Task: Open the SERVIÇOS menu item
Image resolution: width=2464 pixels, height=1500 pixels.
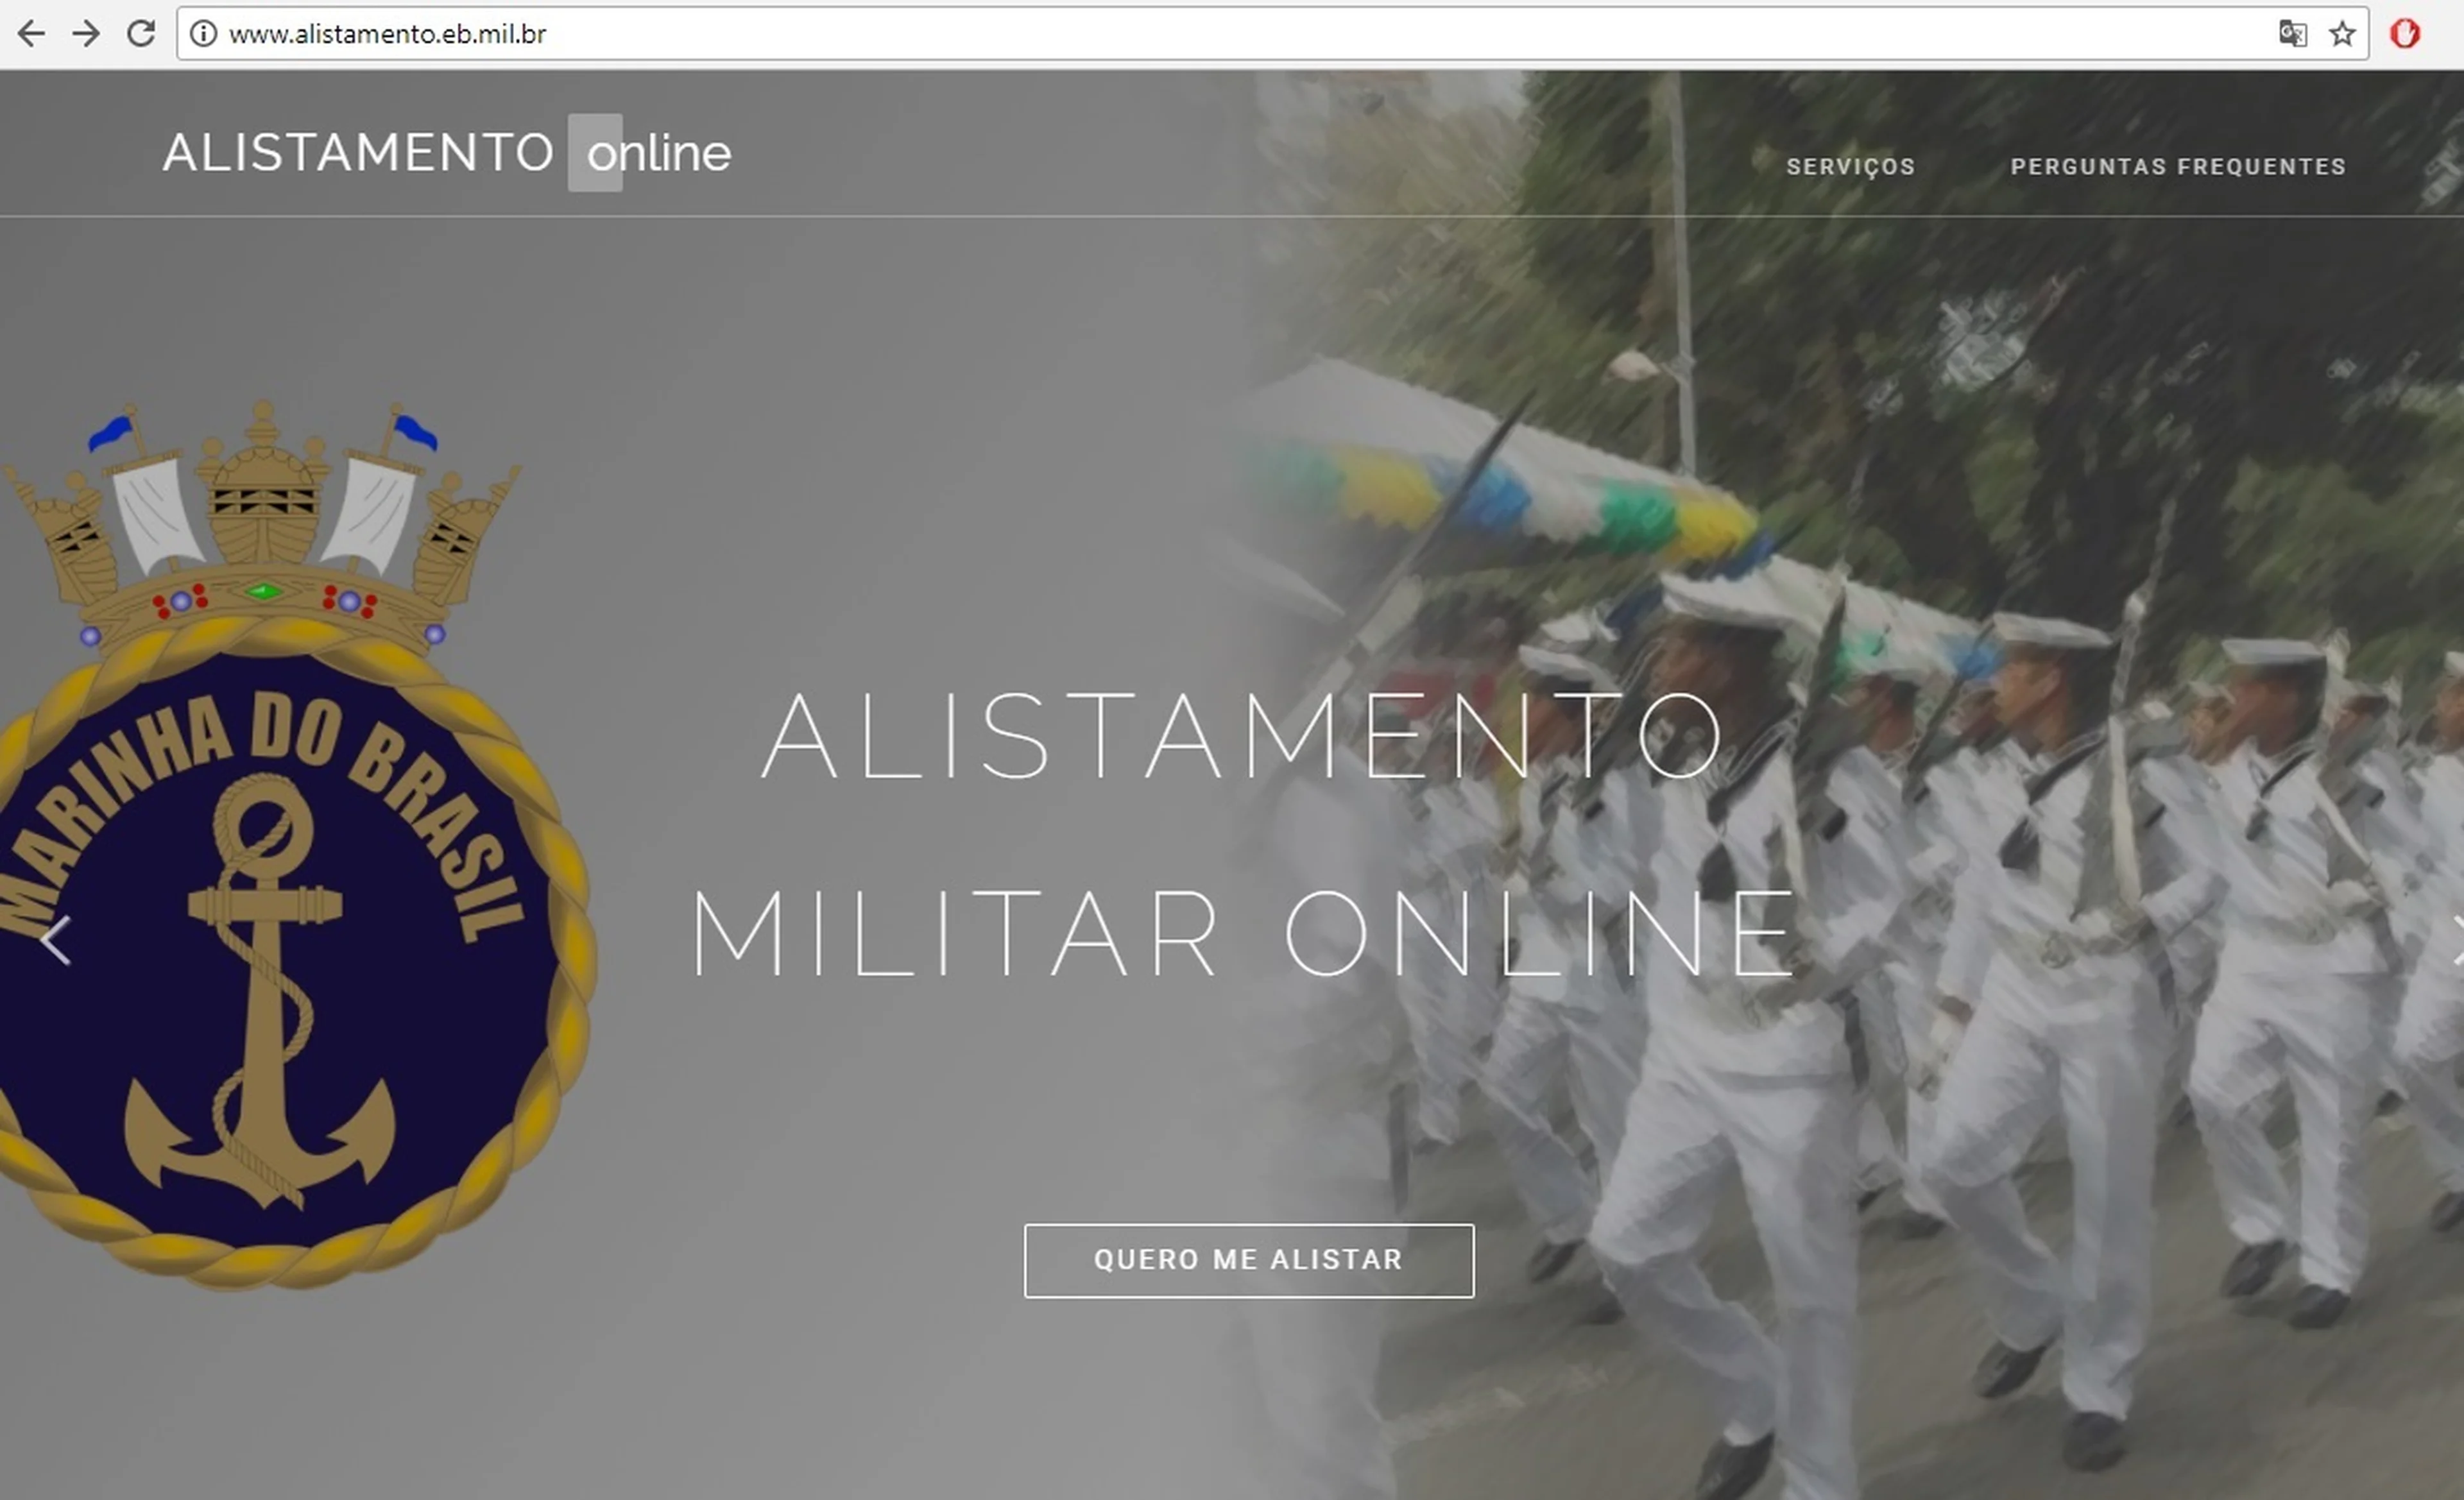Action: tap(1851, 166)
